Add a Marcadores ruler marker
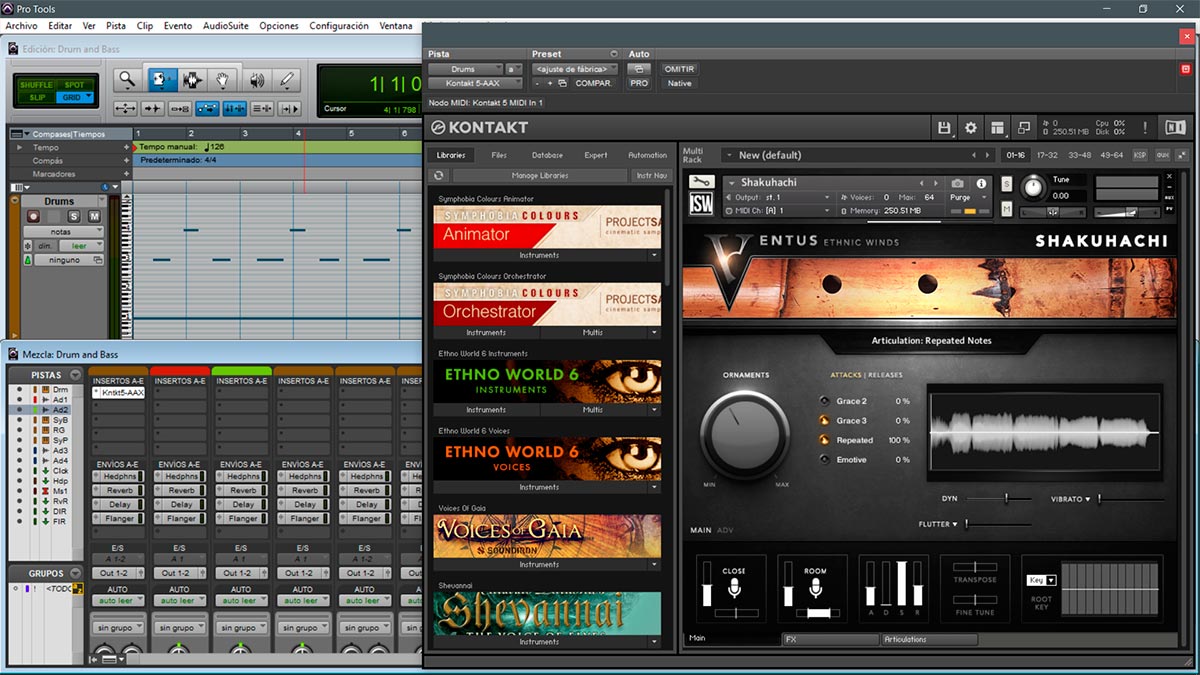The height and width of the screenshot is (675, 1200). 126,174
